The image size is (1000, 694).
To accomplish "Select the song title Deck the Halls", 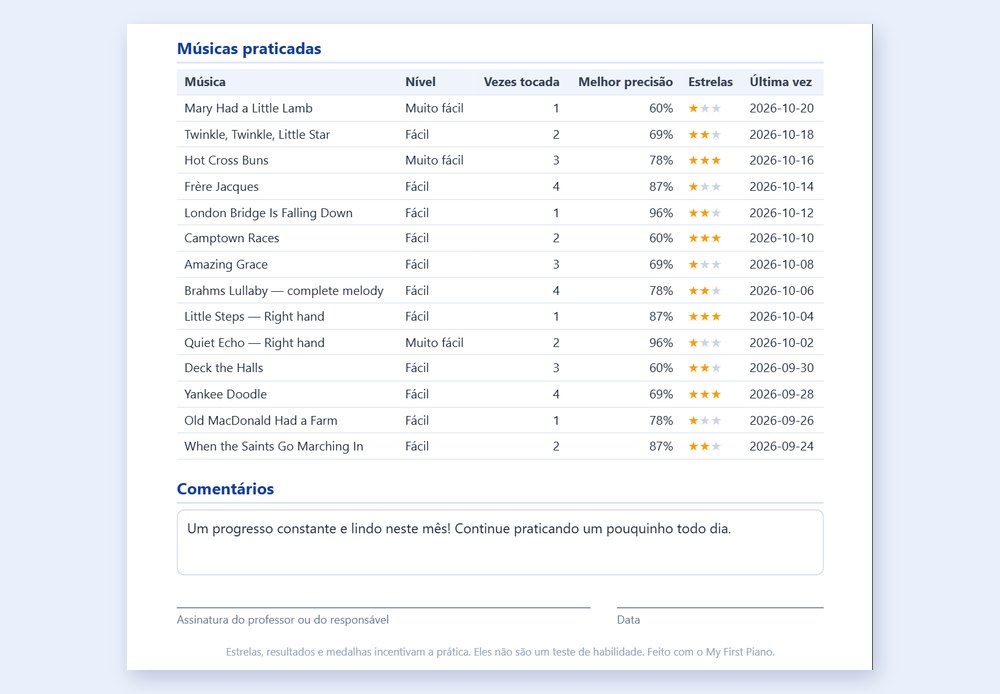I will [224, 367].
